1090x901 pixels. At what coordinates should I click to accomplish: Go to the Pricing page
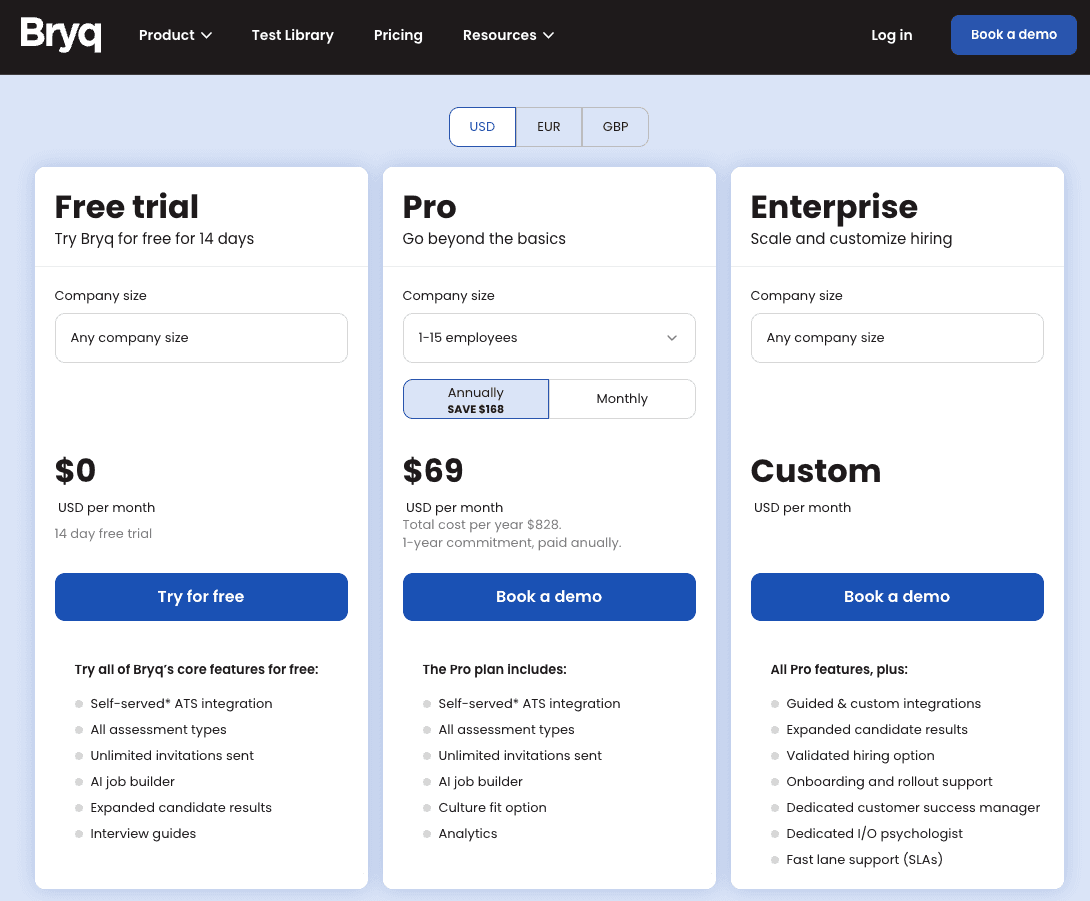[x=398, y=35]
